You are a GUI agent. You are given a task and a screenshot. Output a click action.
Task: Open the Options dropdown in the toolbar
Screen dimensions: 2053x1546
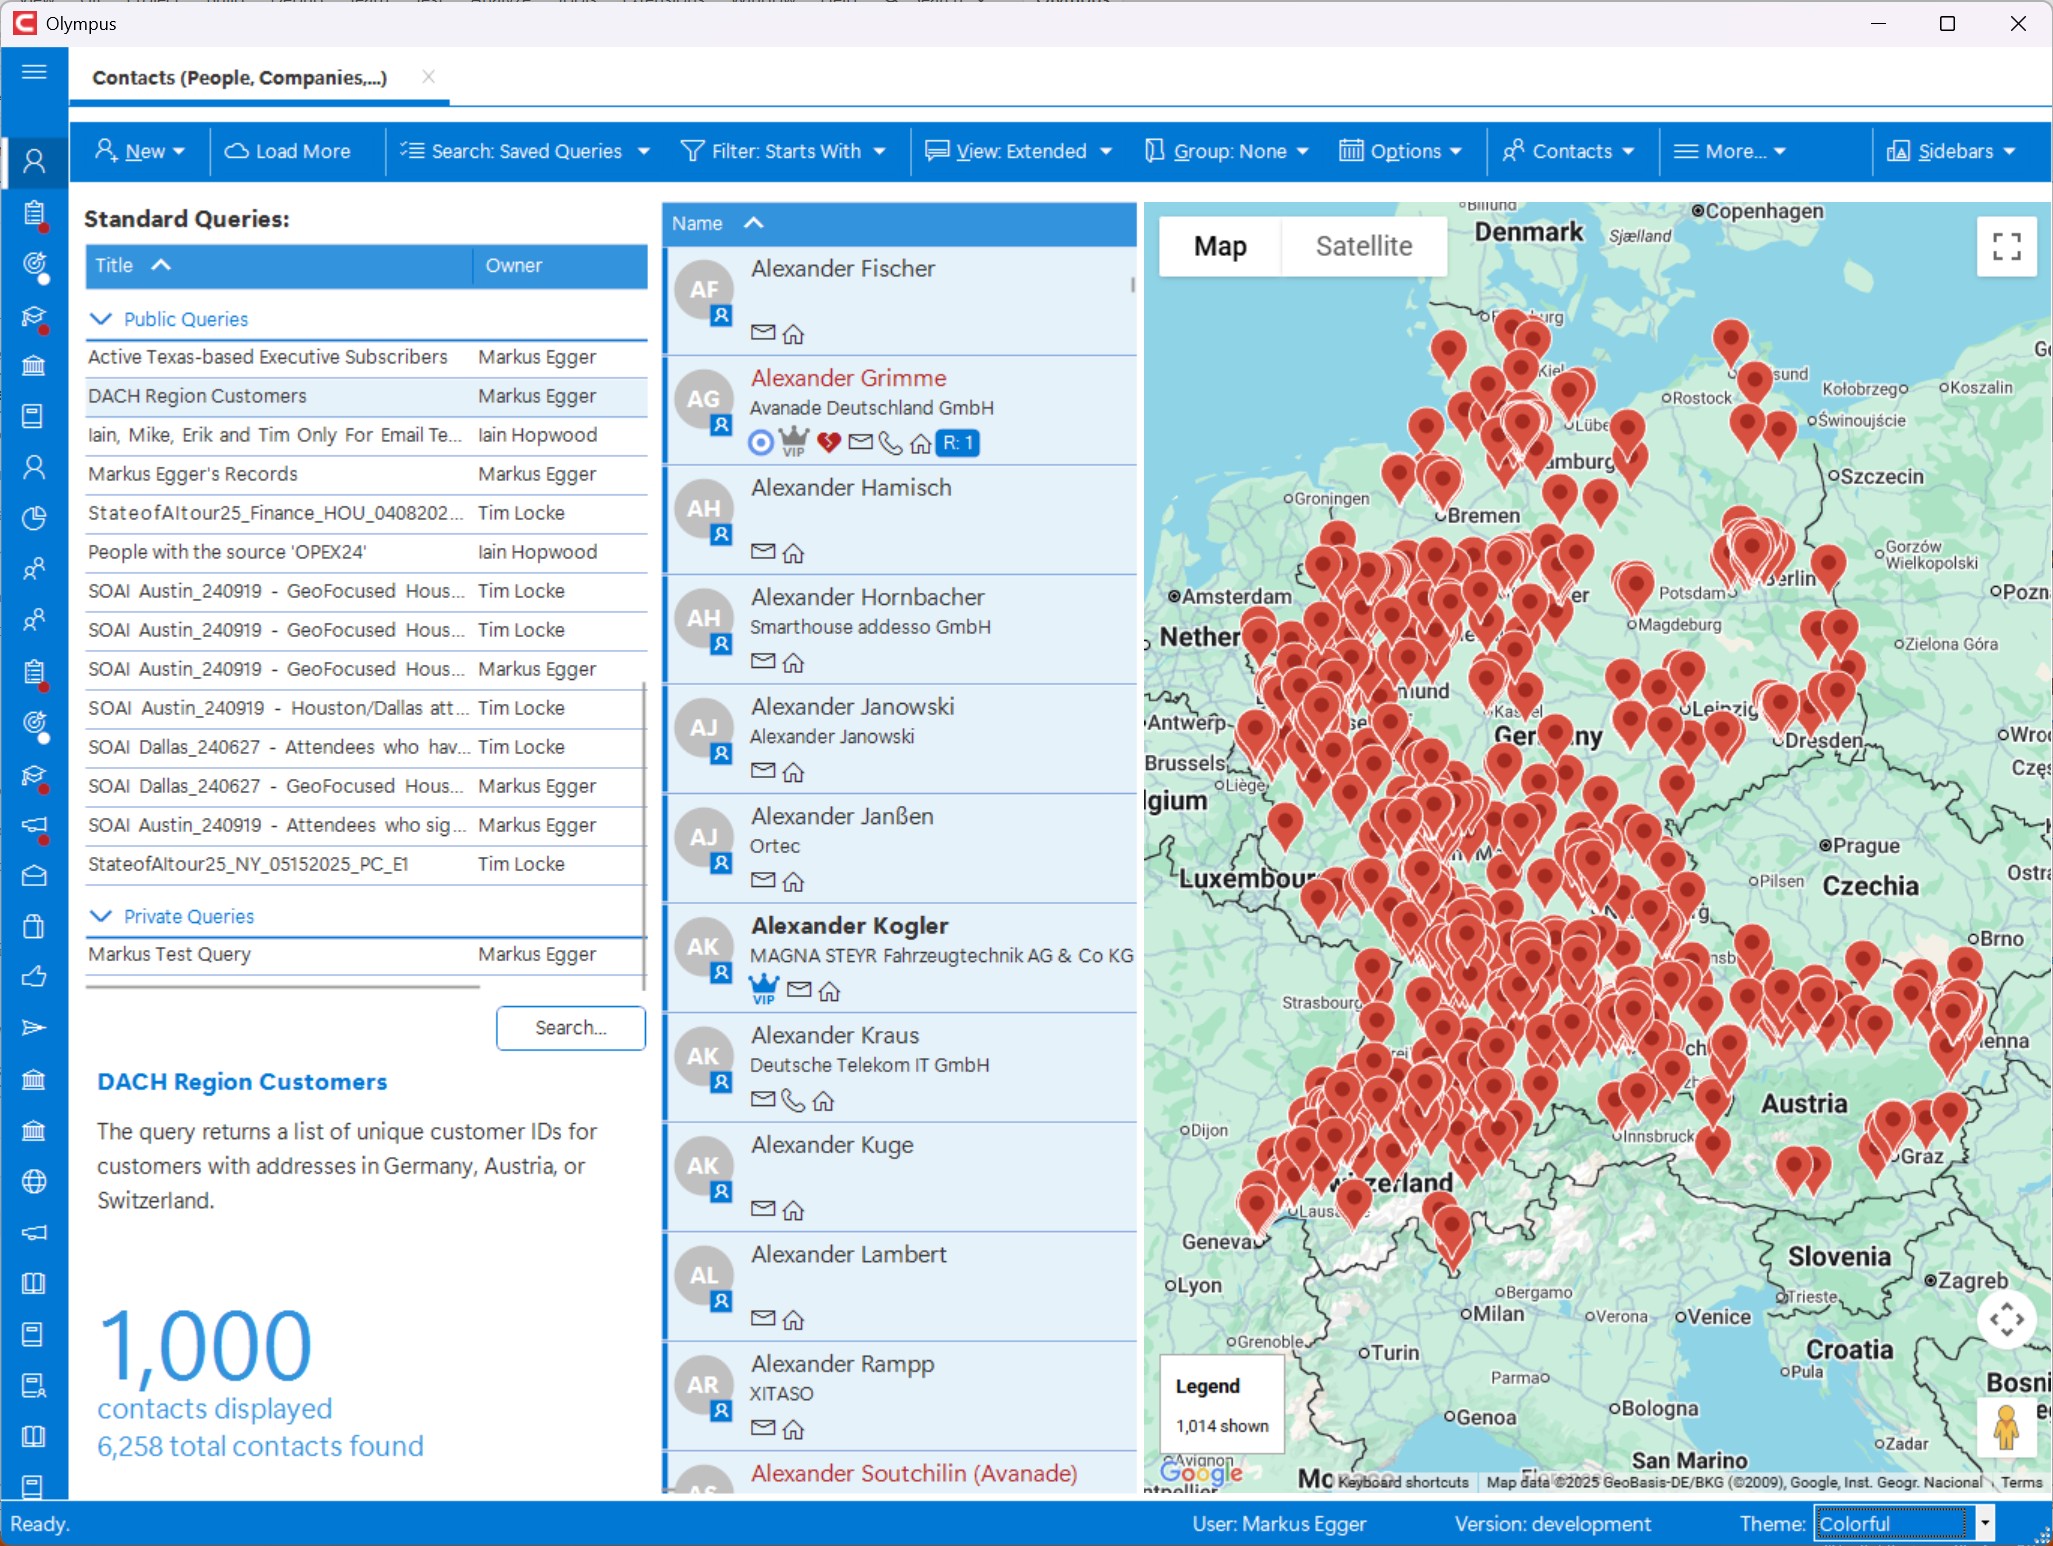tap(1400, 151)
